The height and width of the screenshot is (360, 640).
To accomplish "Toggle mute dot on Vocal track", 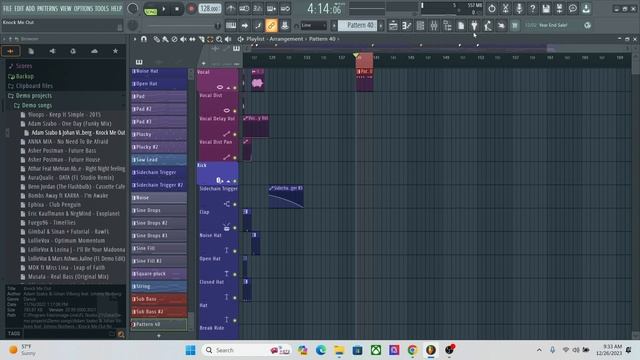I will point(235,88).
